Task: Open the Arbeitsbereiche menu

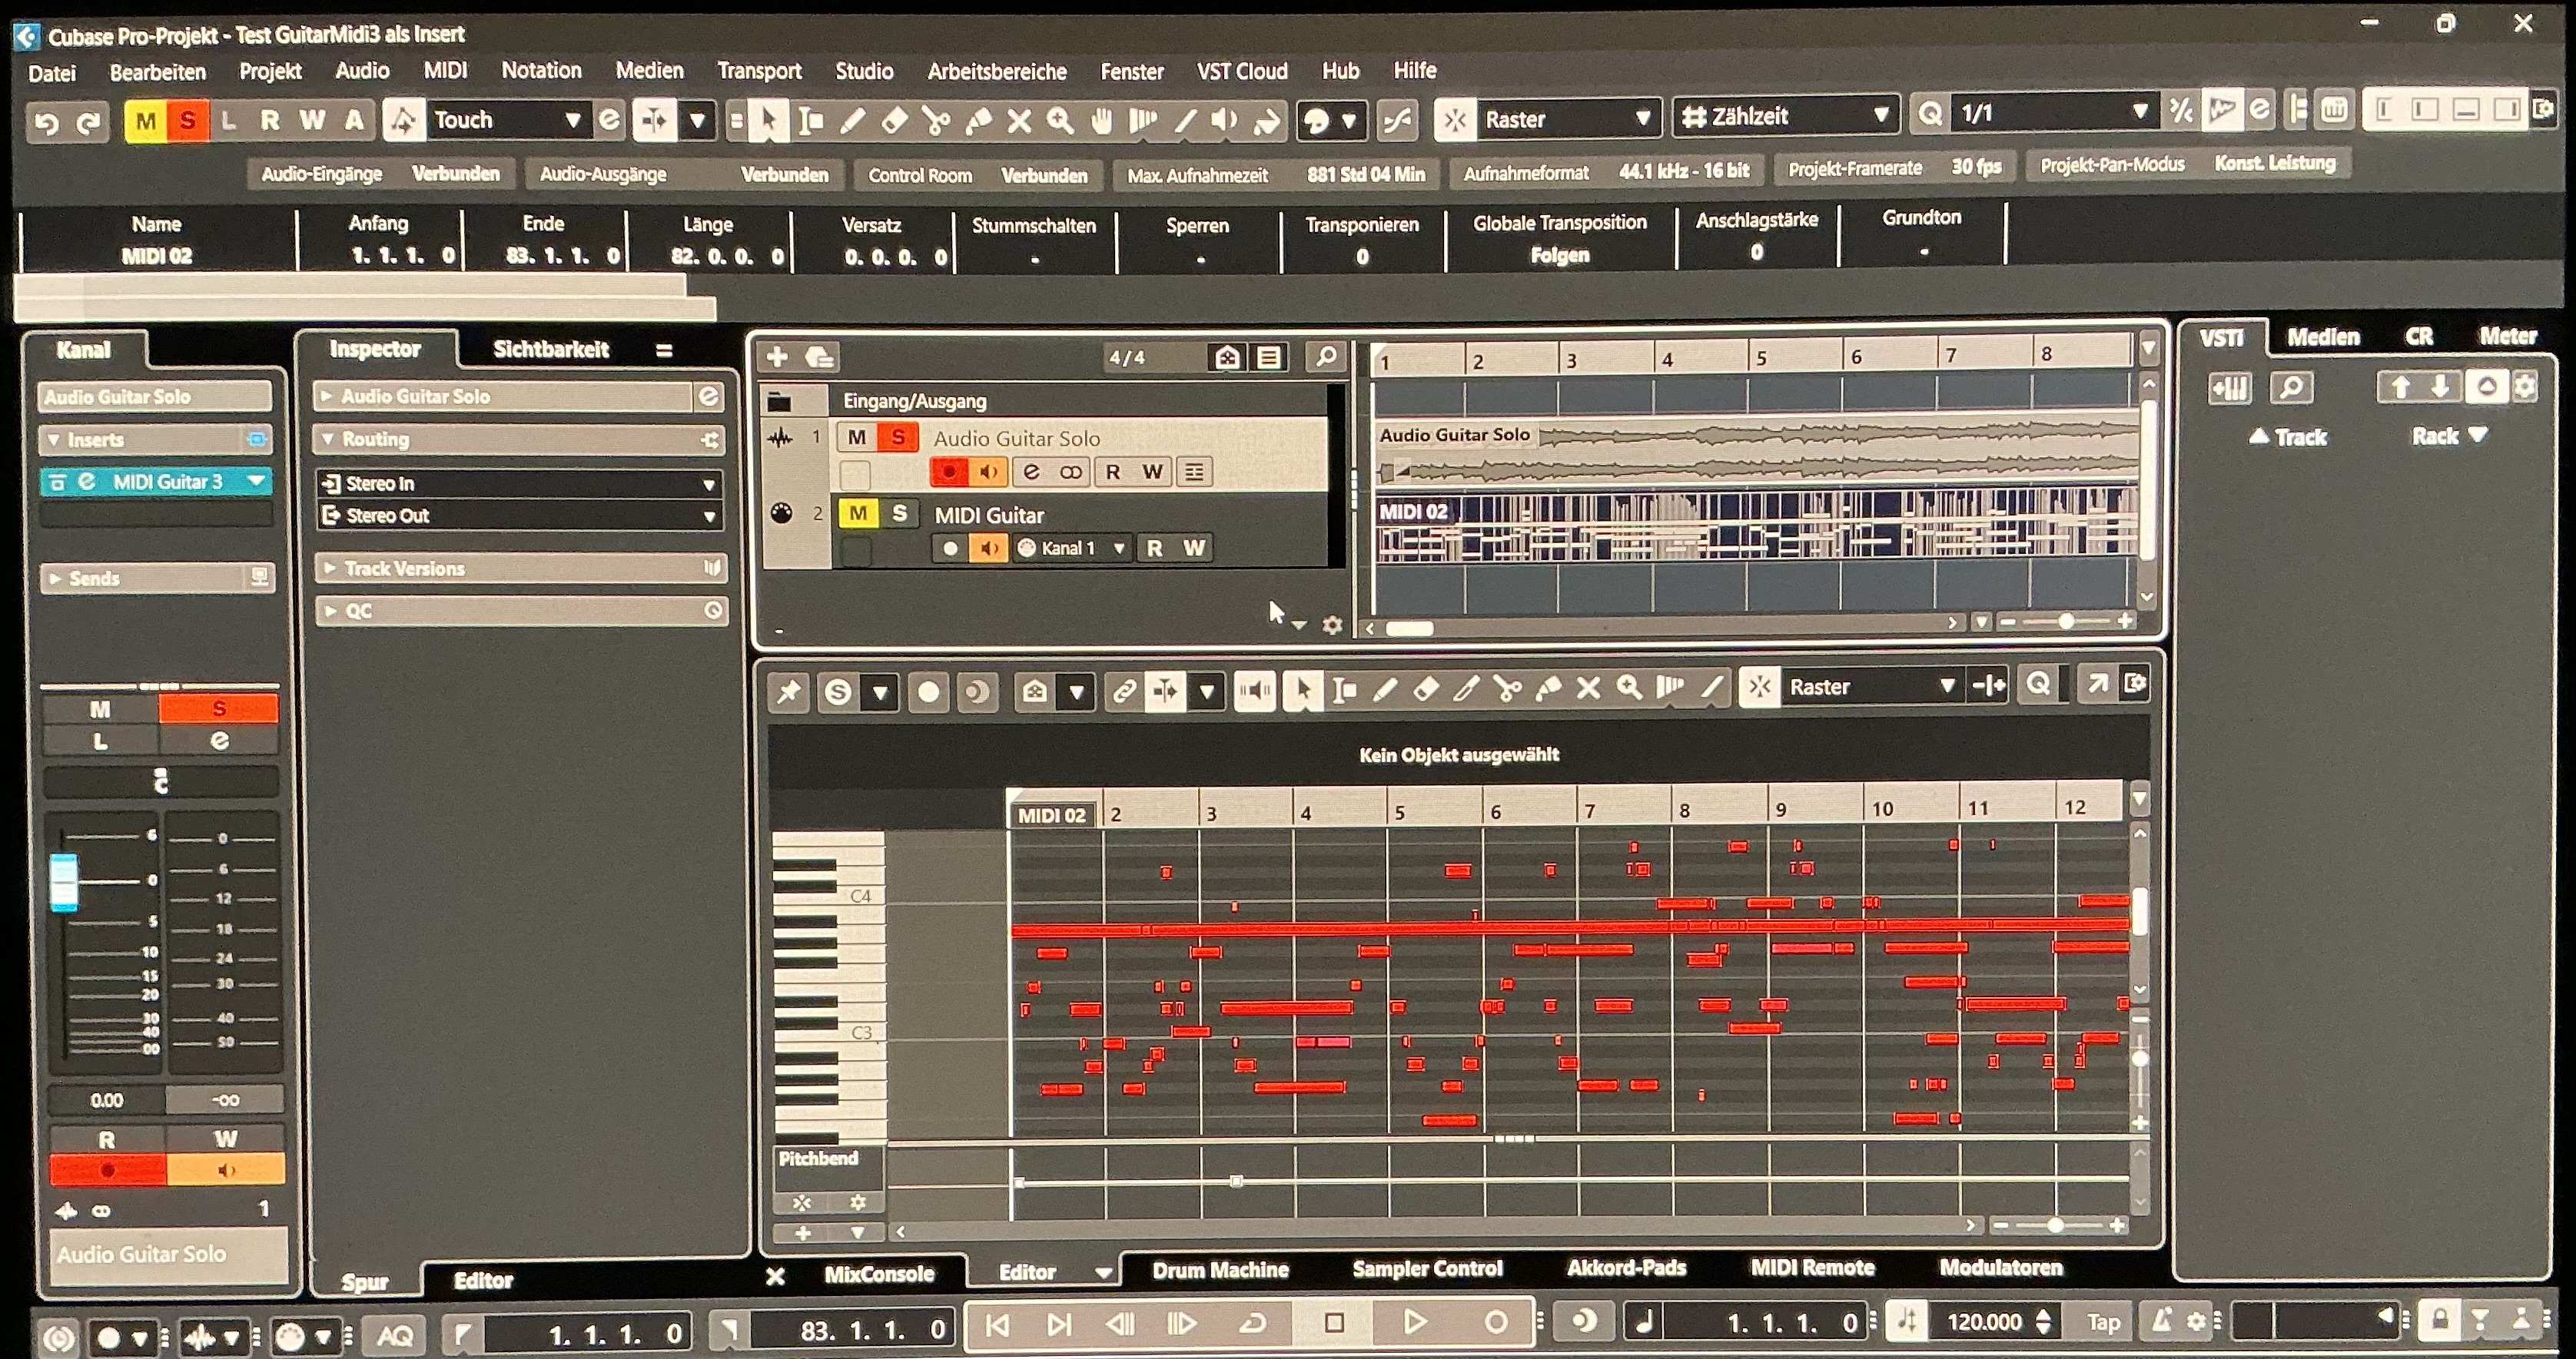Action: 997,71
